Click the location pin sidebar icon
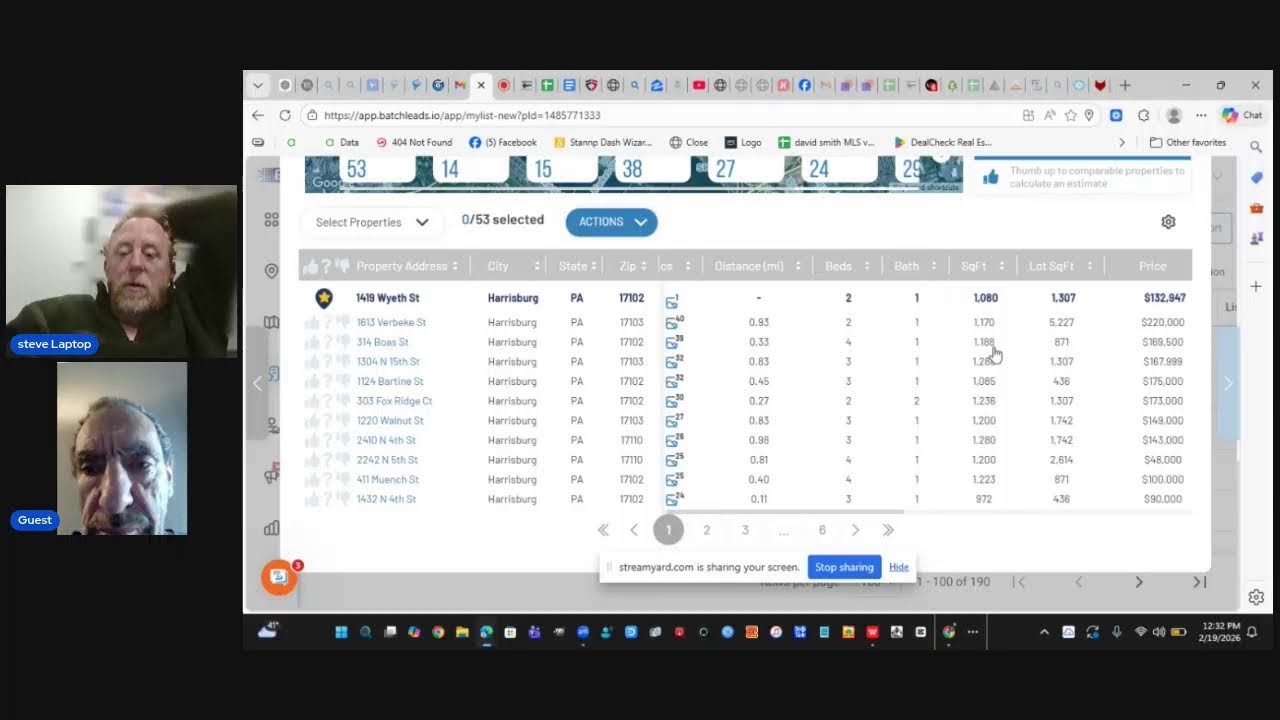This screenshot has height=720, width=1280. (271, 271)
